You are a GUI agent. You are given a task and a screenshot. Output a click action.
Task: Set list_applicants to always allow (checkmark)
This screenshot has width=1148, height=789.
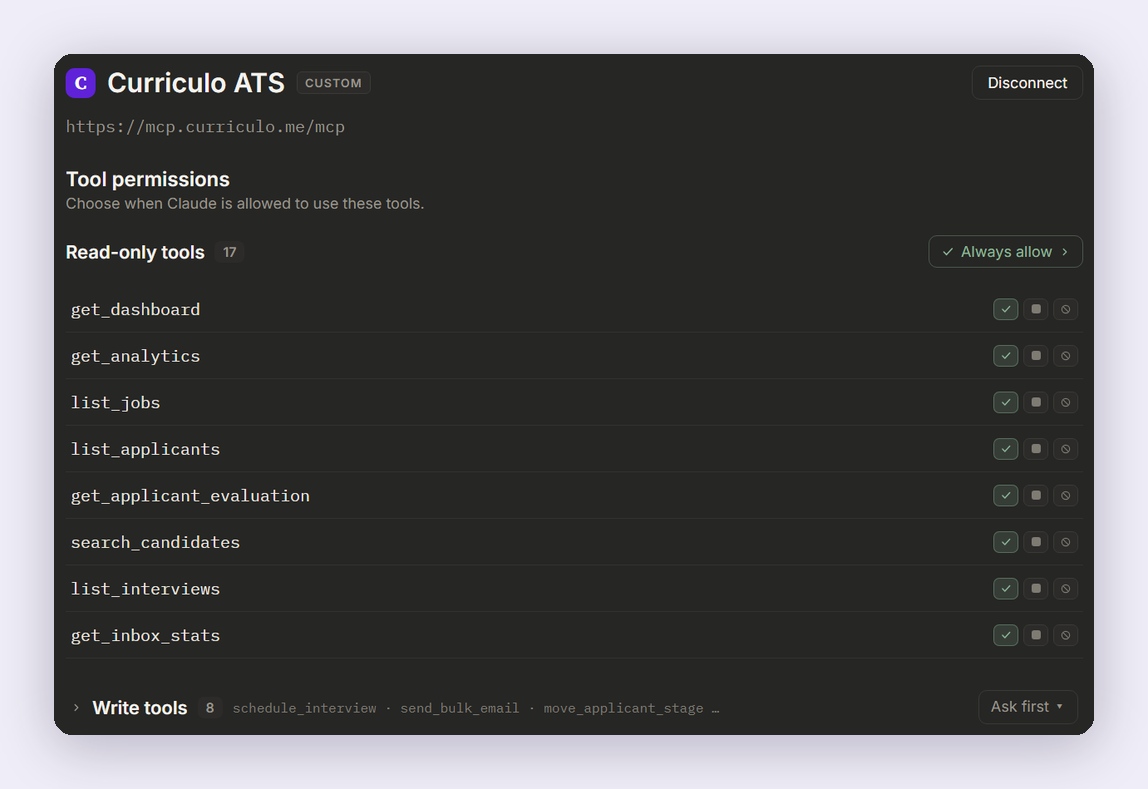click(x=1005, y=449)
